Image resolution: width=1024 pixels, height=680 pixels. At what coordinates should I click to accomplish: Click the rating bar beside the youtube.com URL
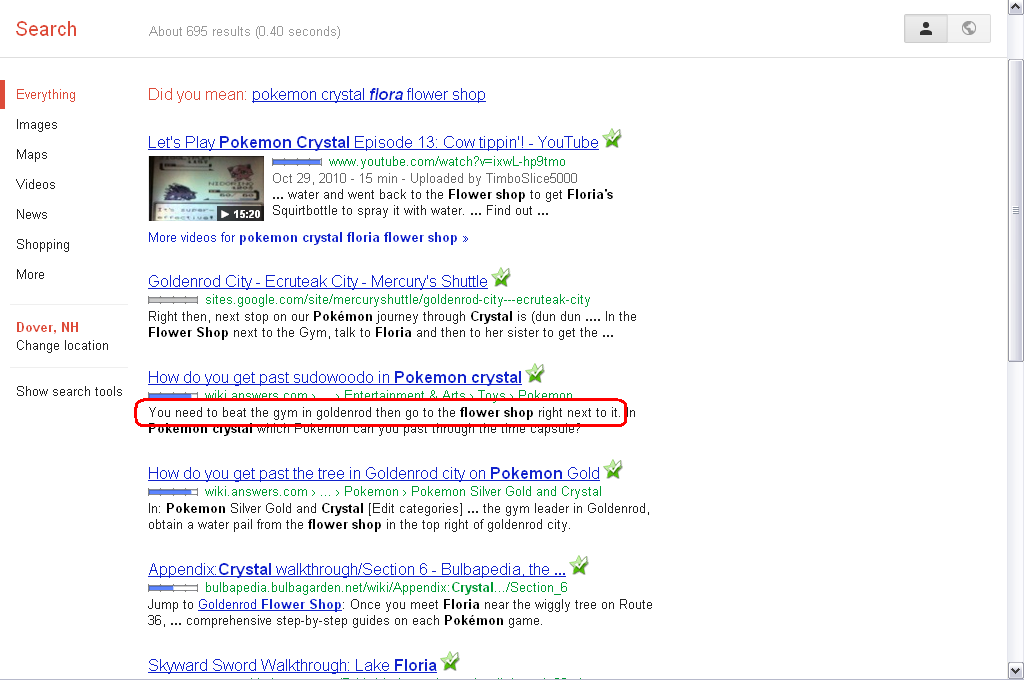click(x=297, y=162)
